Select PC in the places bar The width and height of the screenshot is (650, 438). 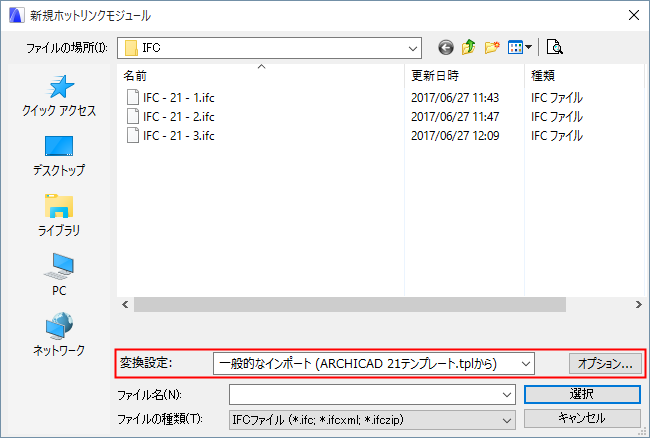[59, 275]
